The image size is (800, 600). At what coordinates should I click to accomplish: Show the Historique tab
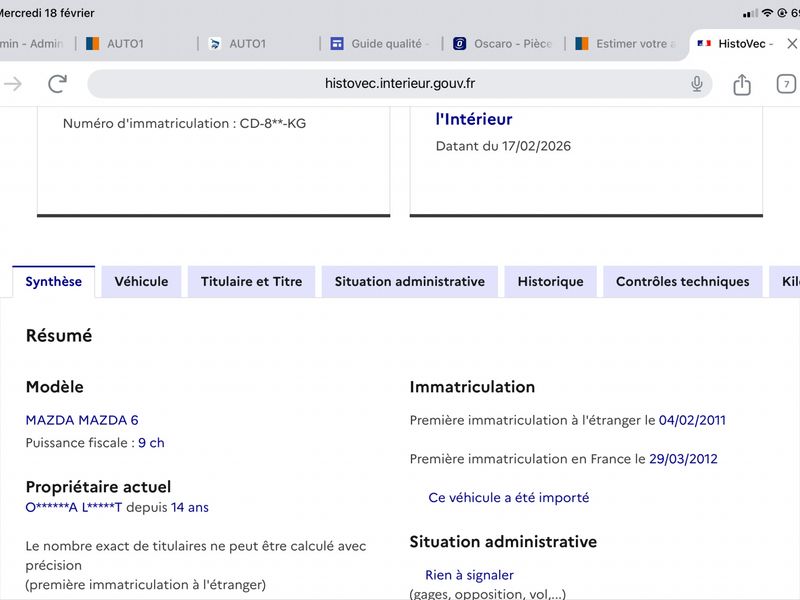[x=551, y=282]
